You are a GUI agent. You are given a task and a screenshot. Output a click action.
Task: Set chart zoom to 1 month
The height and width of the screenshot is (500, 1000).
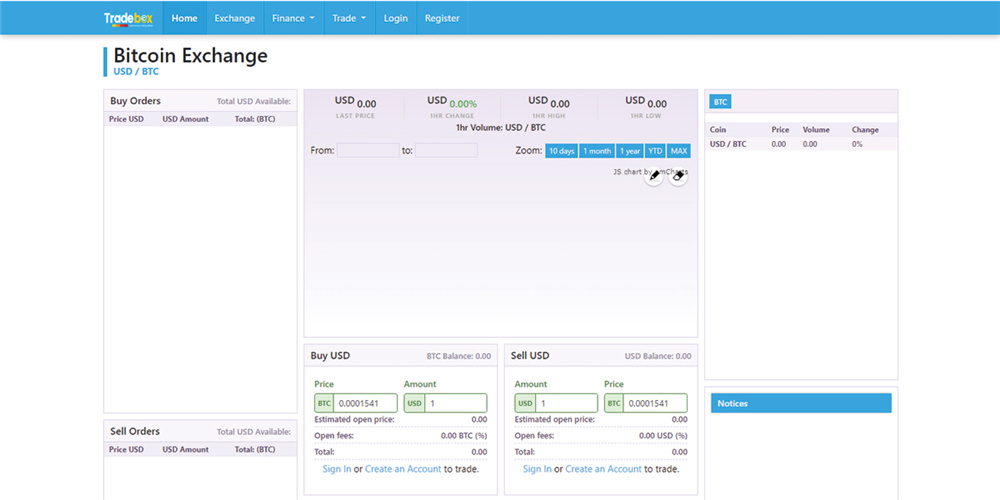point(597,151)
